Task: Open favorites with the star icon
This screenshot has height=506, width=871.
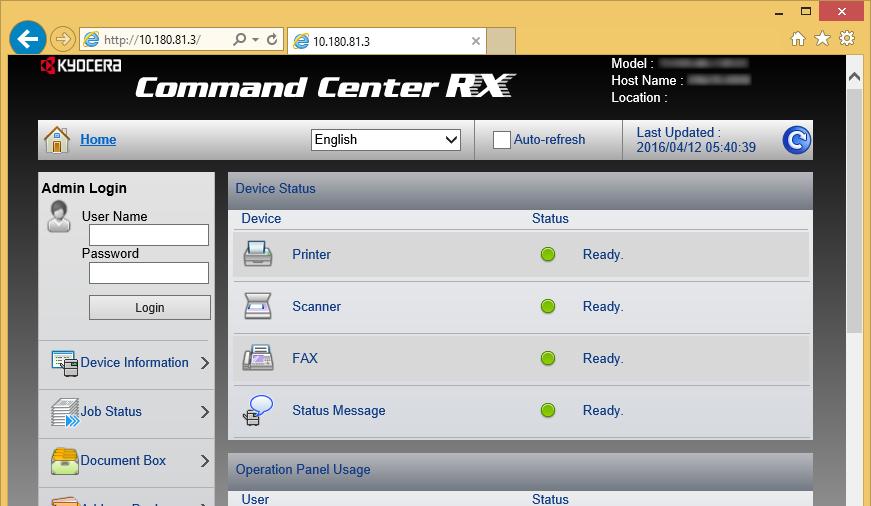Action: point(822,38)
